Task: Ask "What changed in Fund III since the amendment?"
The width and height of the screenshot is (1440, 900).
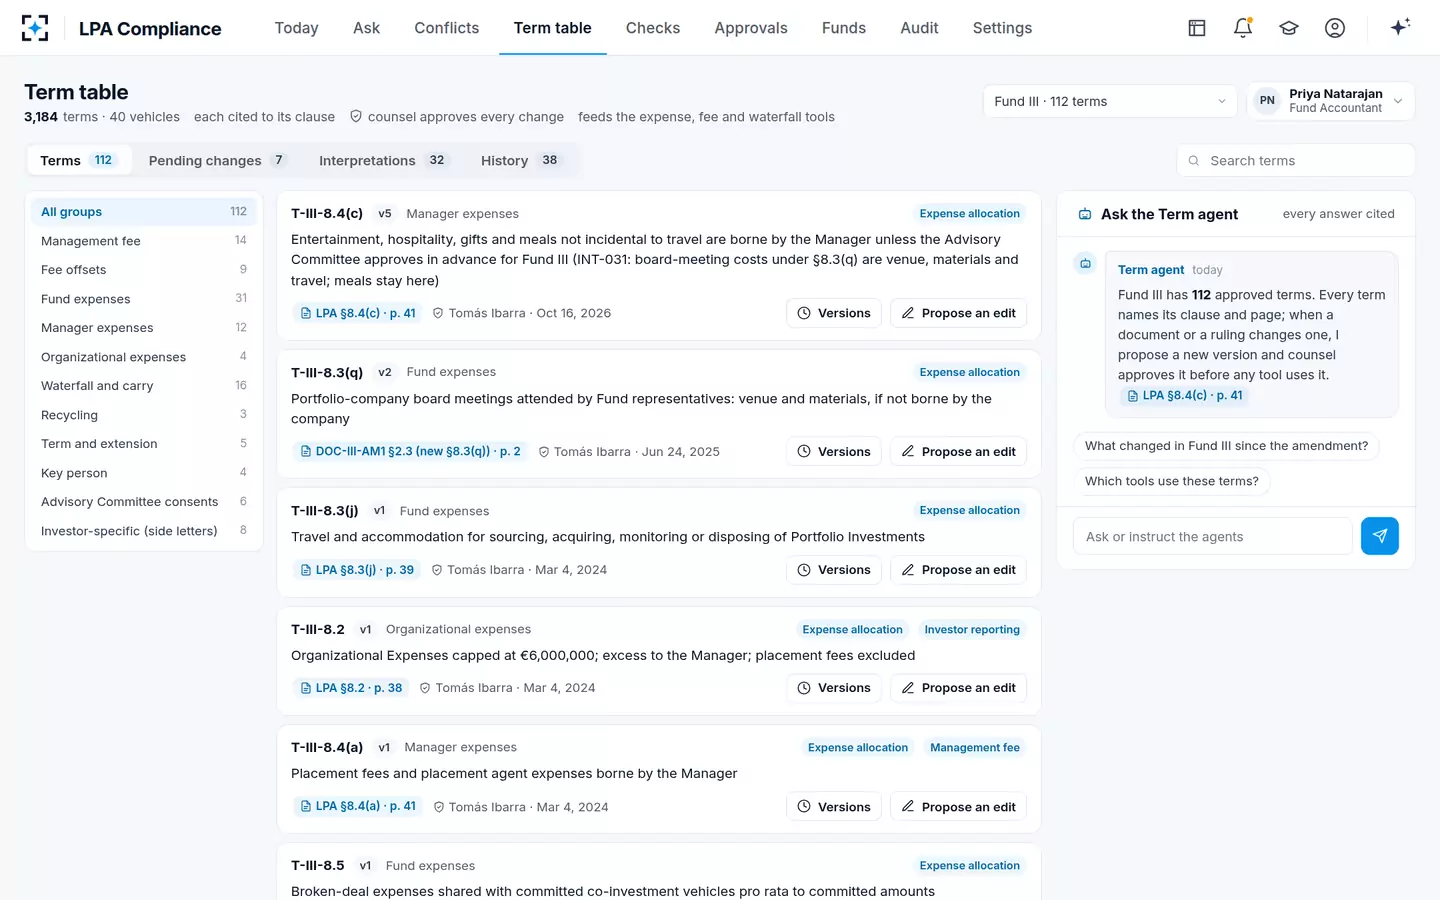Action: 1226,446
